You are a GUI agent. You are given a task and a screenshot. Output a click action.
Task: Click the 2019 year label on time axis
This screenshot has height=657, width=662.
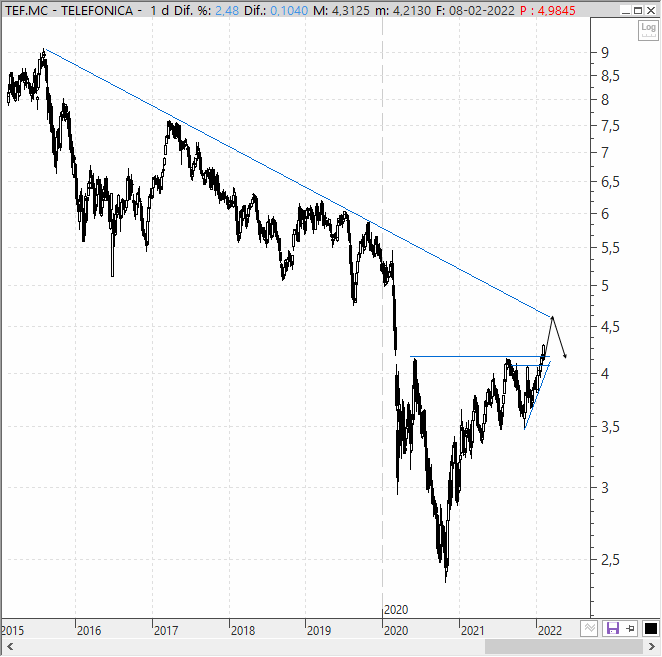[319, 630]
